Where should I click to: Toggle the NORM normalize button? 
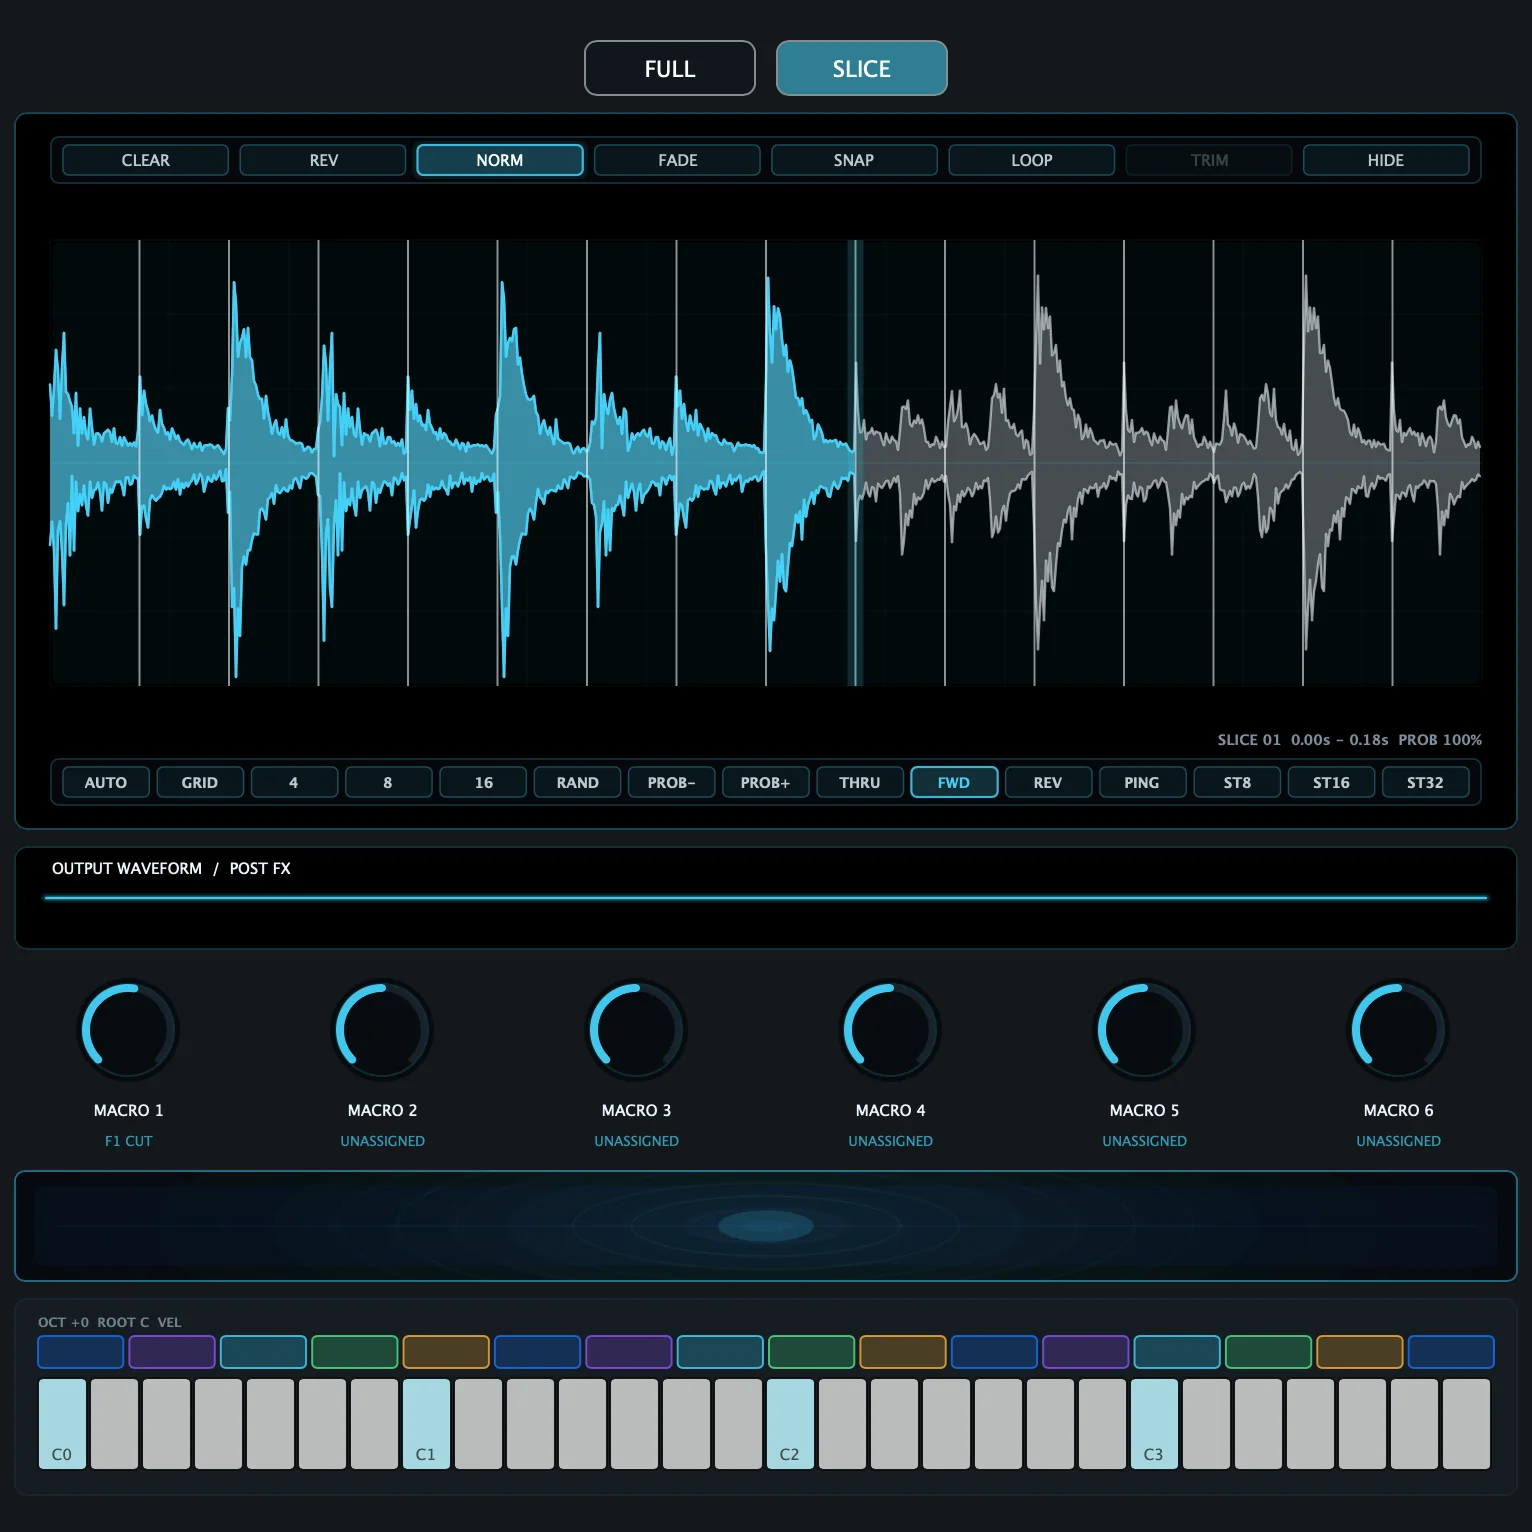click(x=500, y=160)
